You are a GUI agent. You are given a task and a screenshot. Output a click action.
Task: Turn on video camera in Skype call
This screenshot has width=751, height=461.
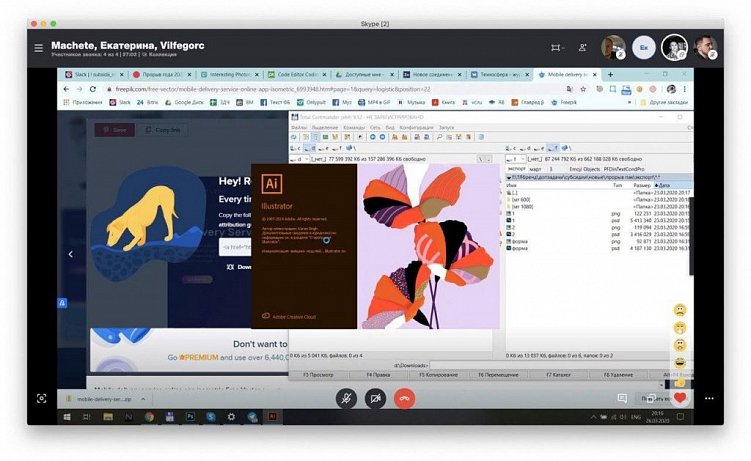pyautogui.click(x=375, y=398)
